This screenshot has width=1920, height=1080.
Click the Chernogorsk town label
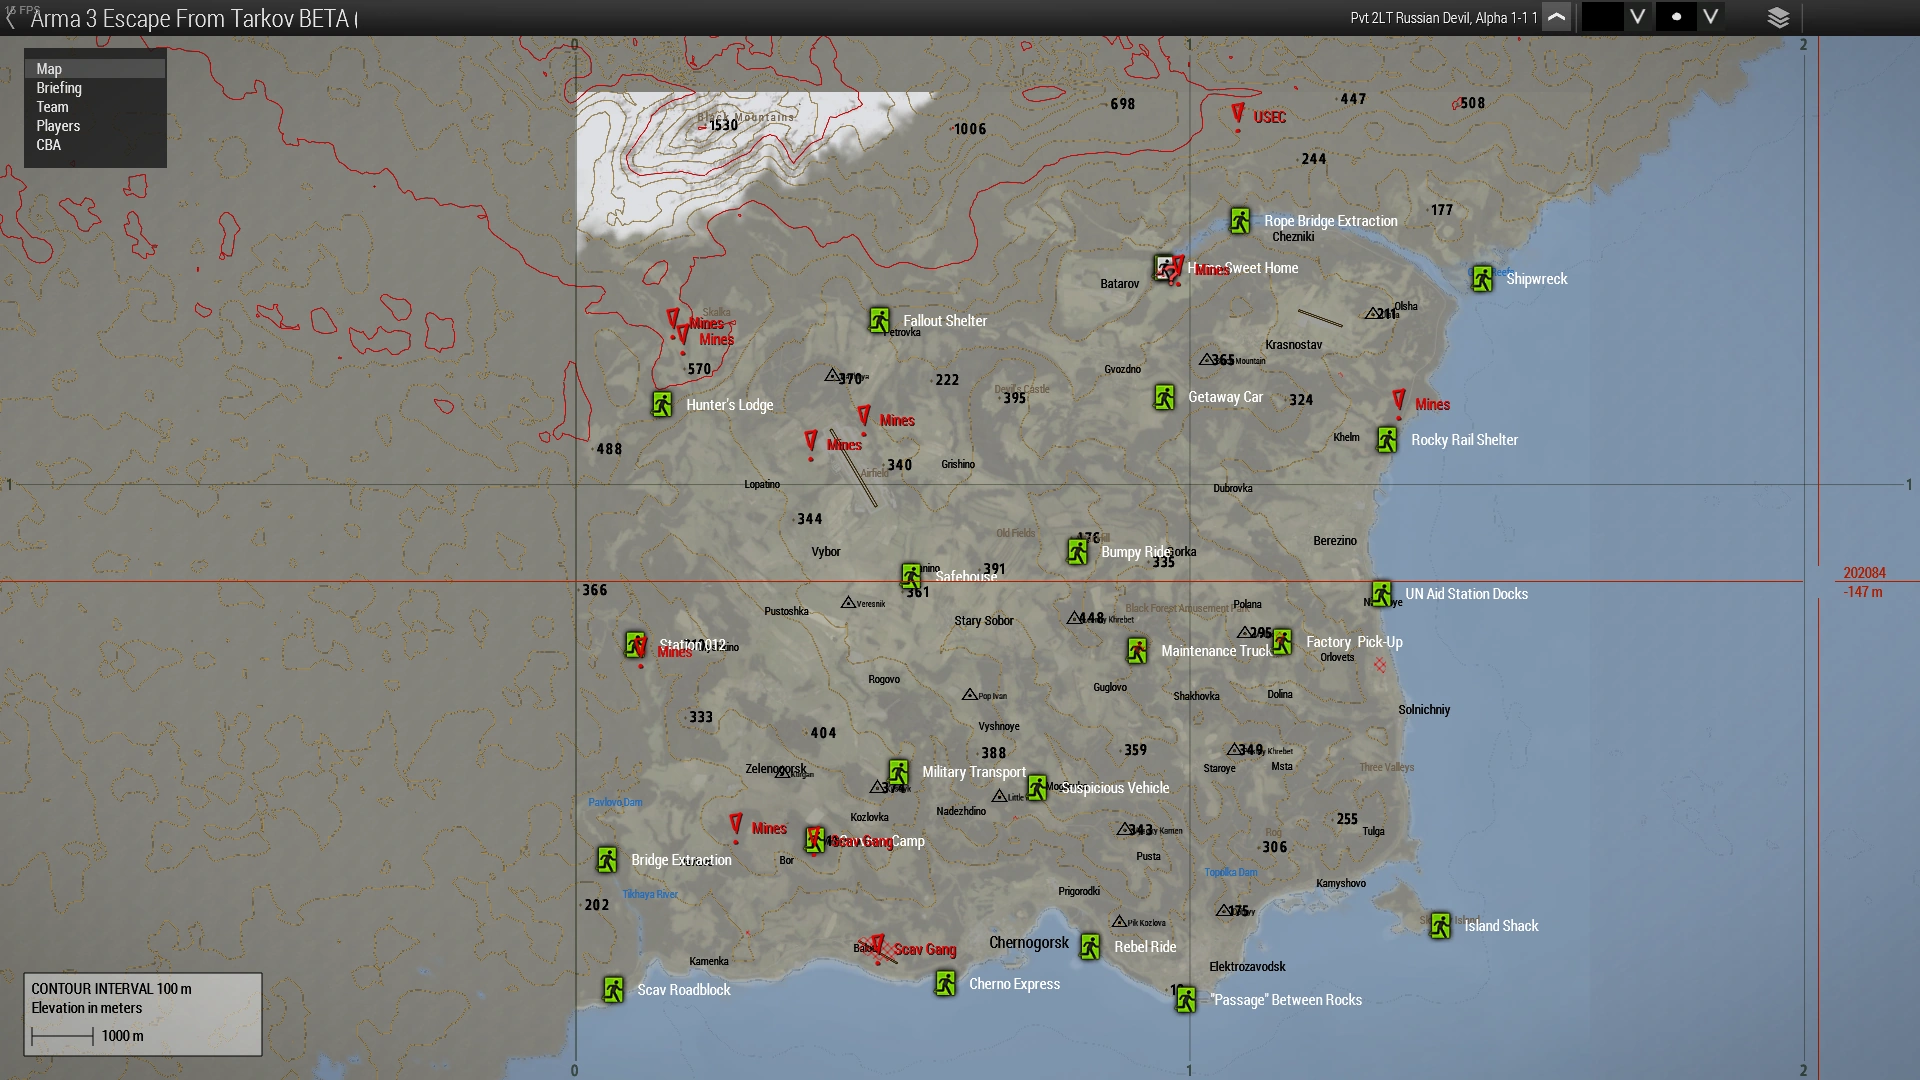click(1028, 943)
